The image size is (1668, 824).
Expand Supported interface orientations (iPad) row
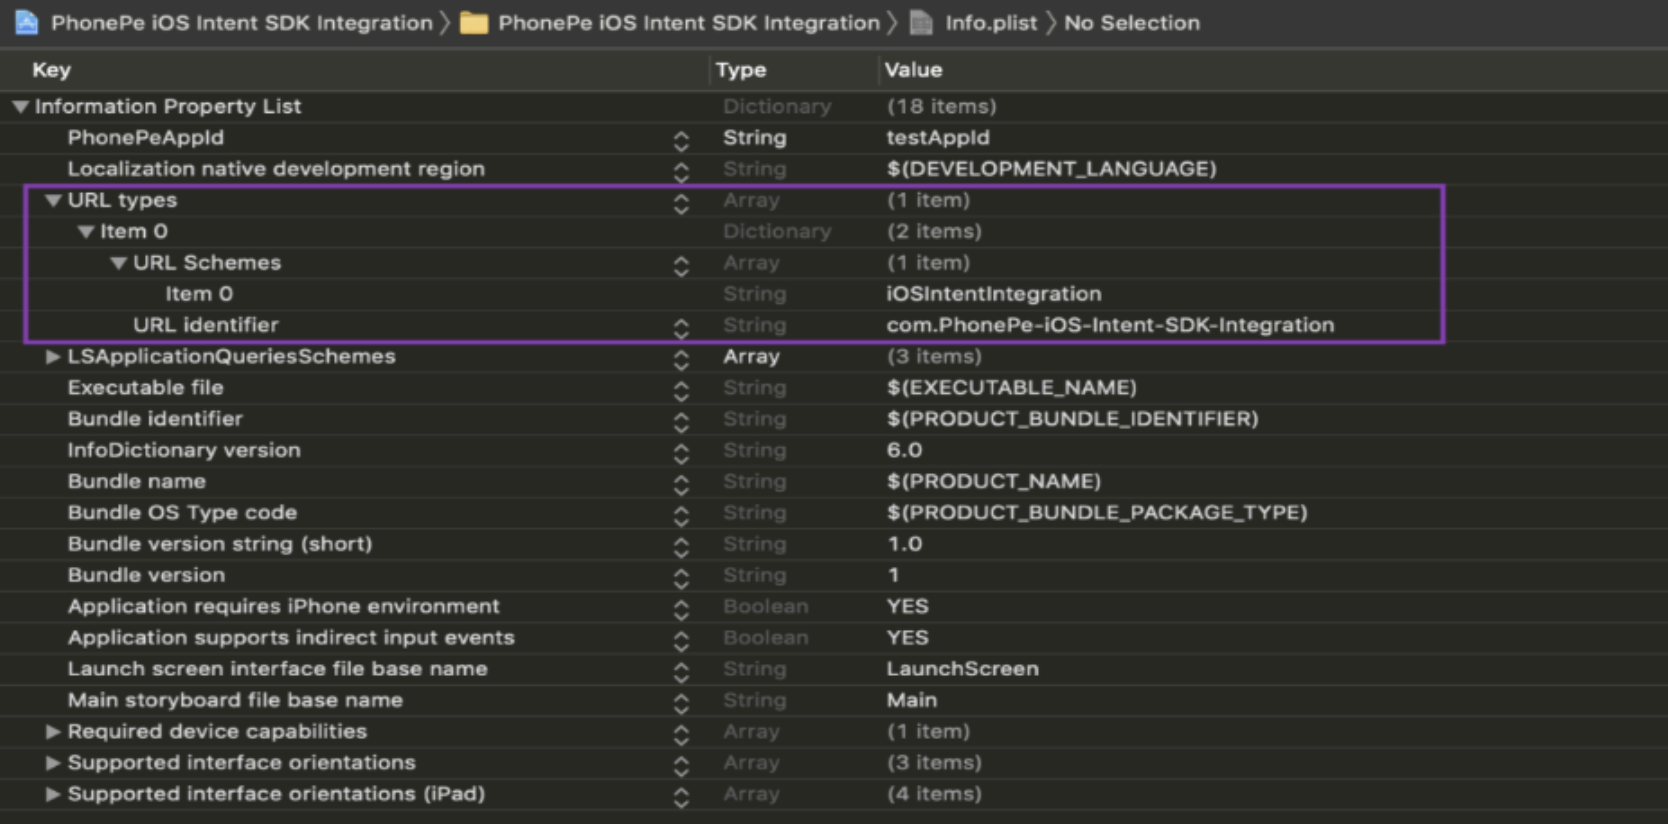(x=53, y=794)
